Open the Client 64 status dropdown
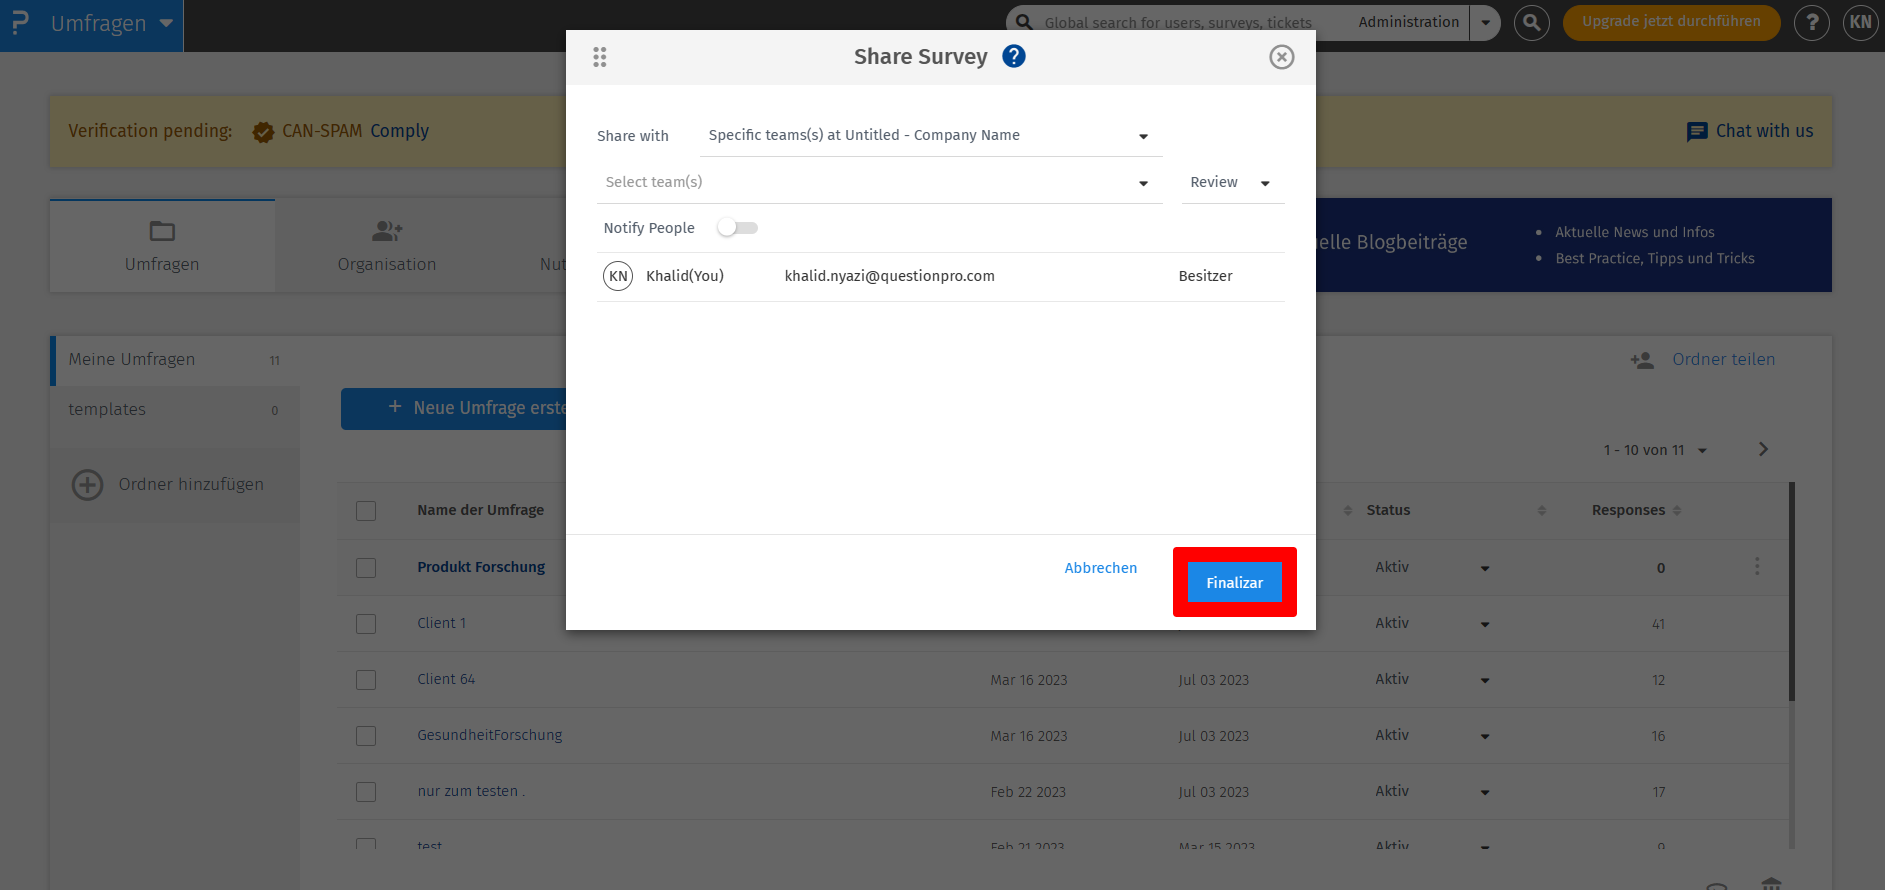 [1485, 680]
